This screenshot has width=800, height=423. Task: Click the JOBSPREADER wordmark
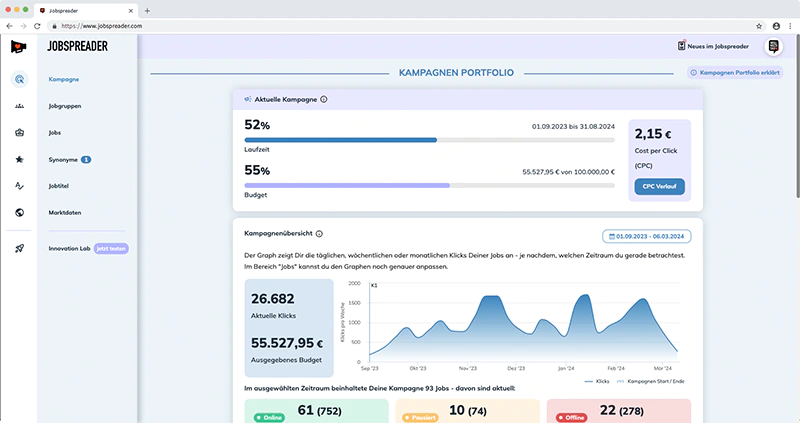[x=78, y=46]
